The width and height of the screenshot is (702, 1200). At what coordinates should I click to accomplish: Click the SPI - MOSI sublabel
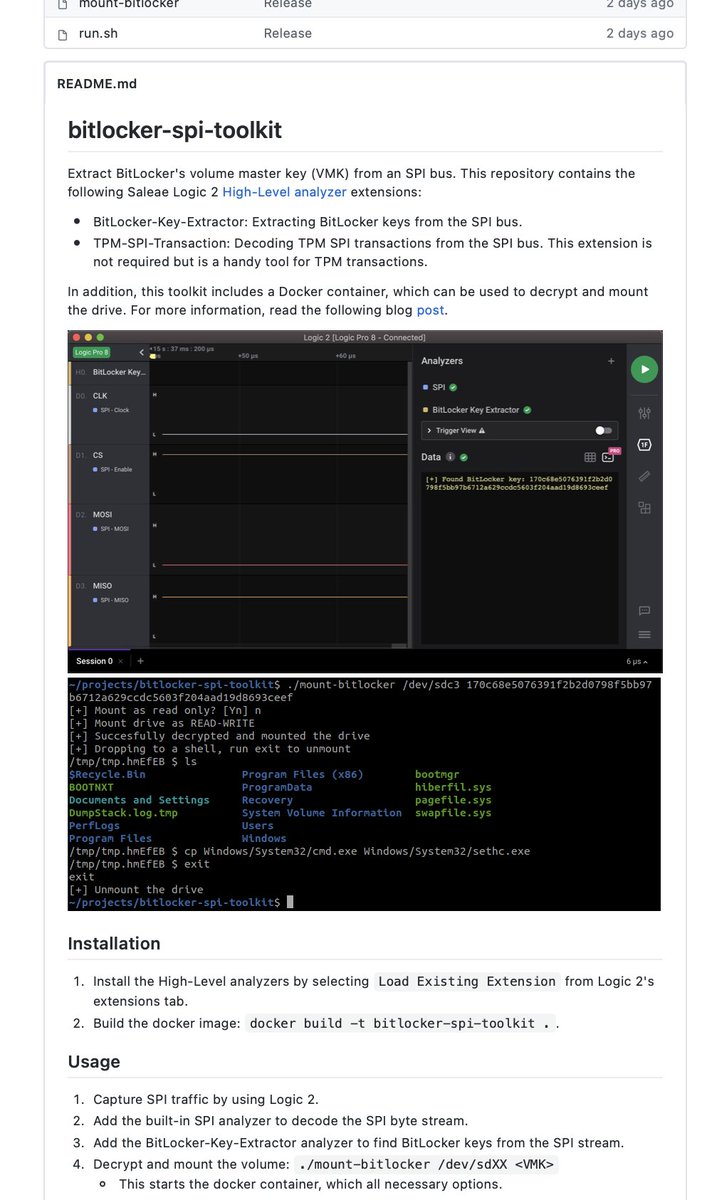tap(114, 528)
